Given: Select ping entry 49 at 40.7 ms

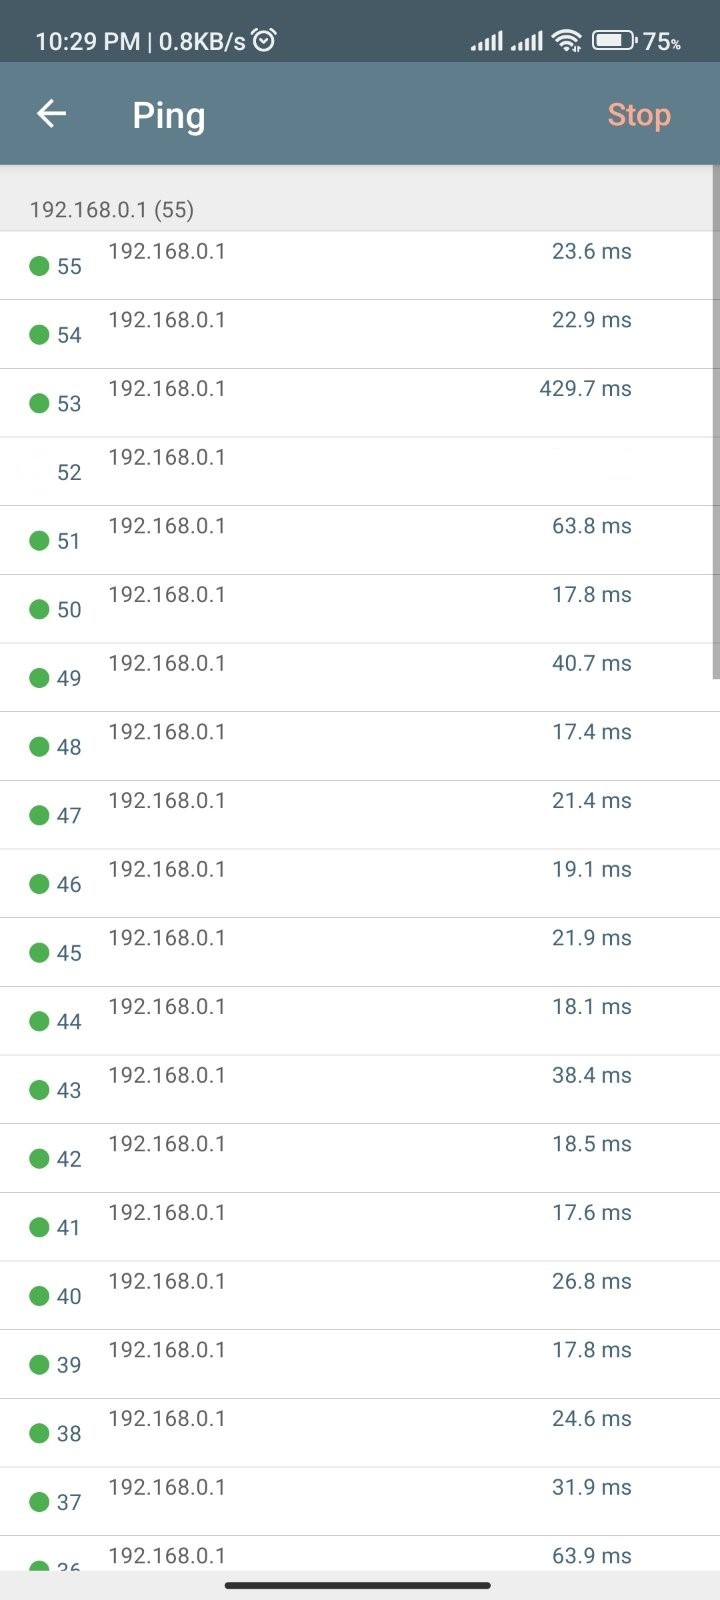Looking at the screenshot, I should (x=360, y=678).
